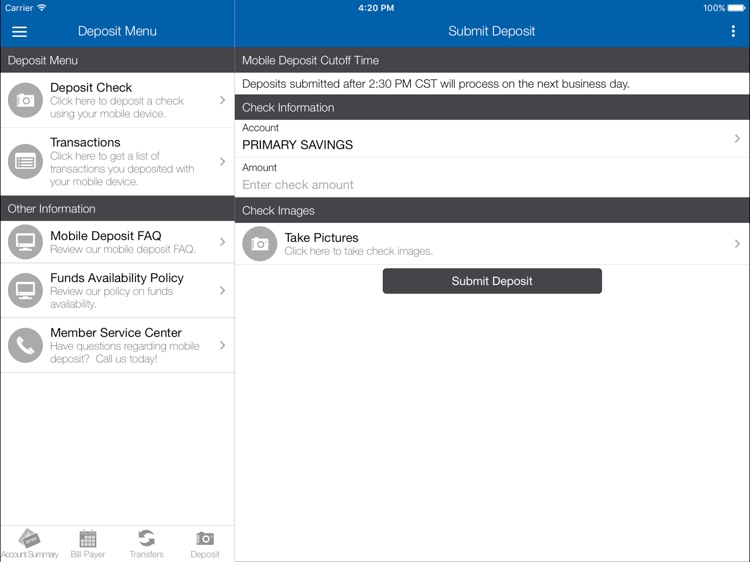The width and height of the screenshot is (750, 562).
Task: Open the three-dot overflow menu
Action: (733, 31)
